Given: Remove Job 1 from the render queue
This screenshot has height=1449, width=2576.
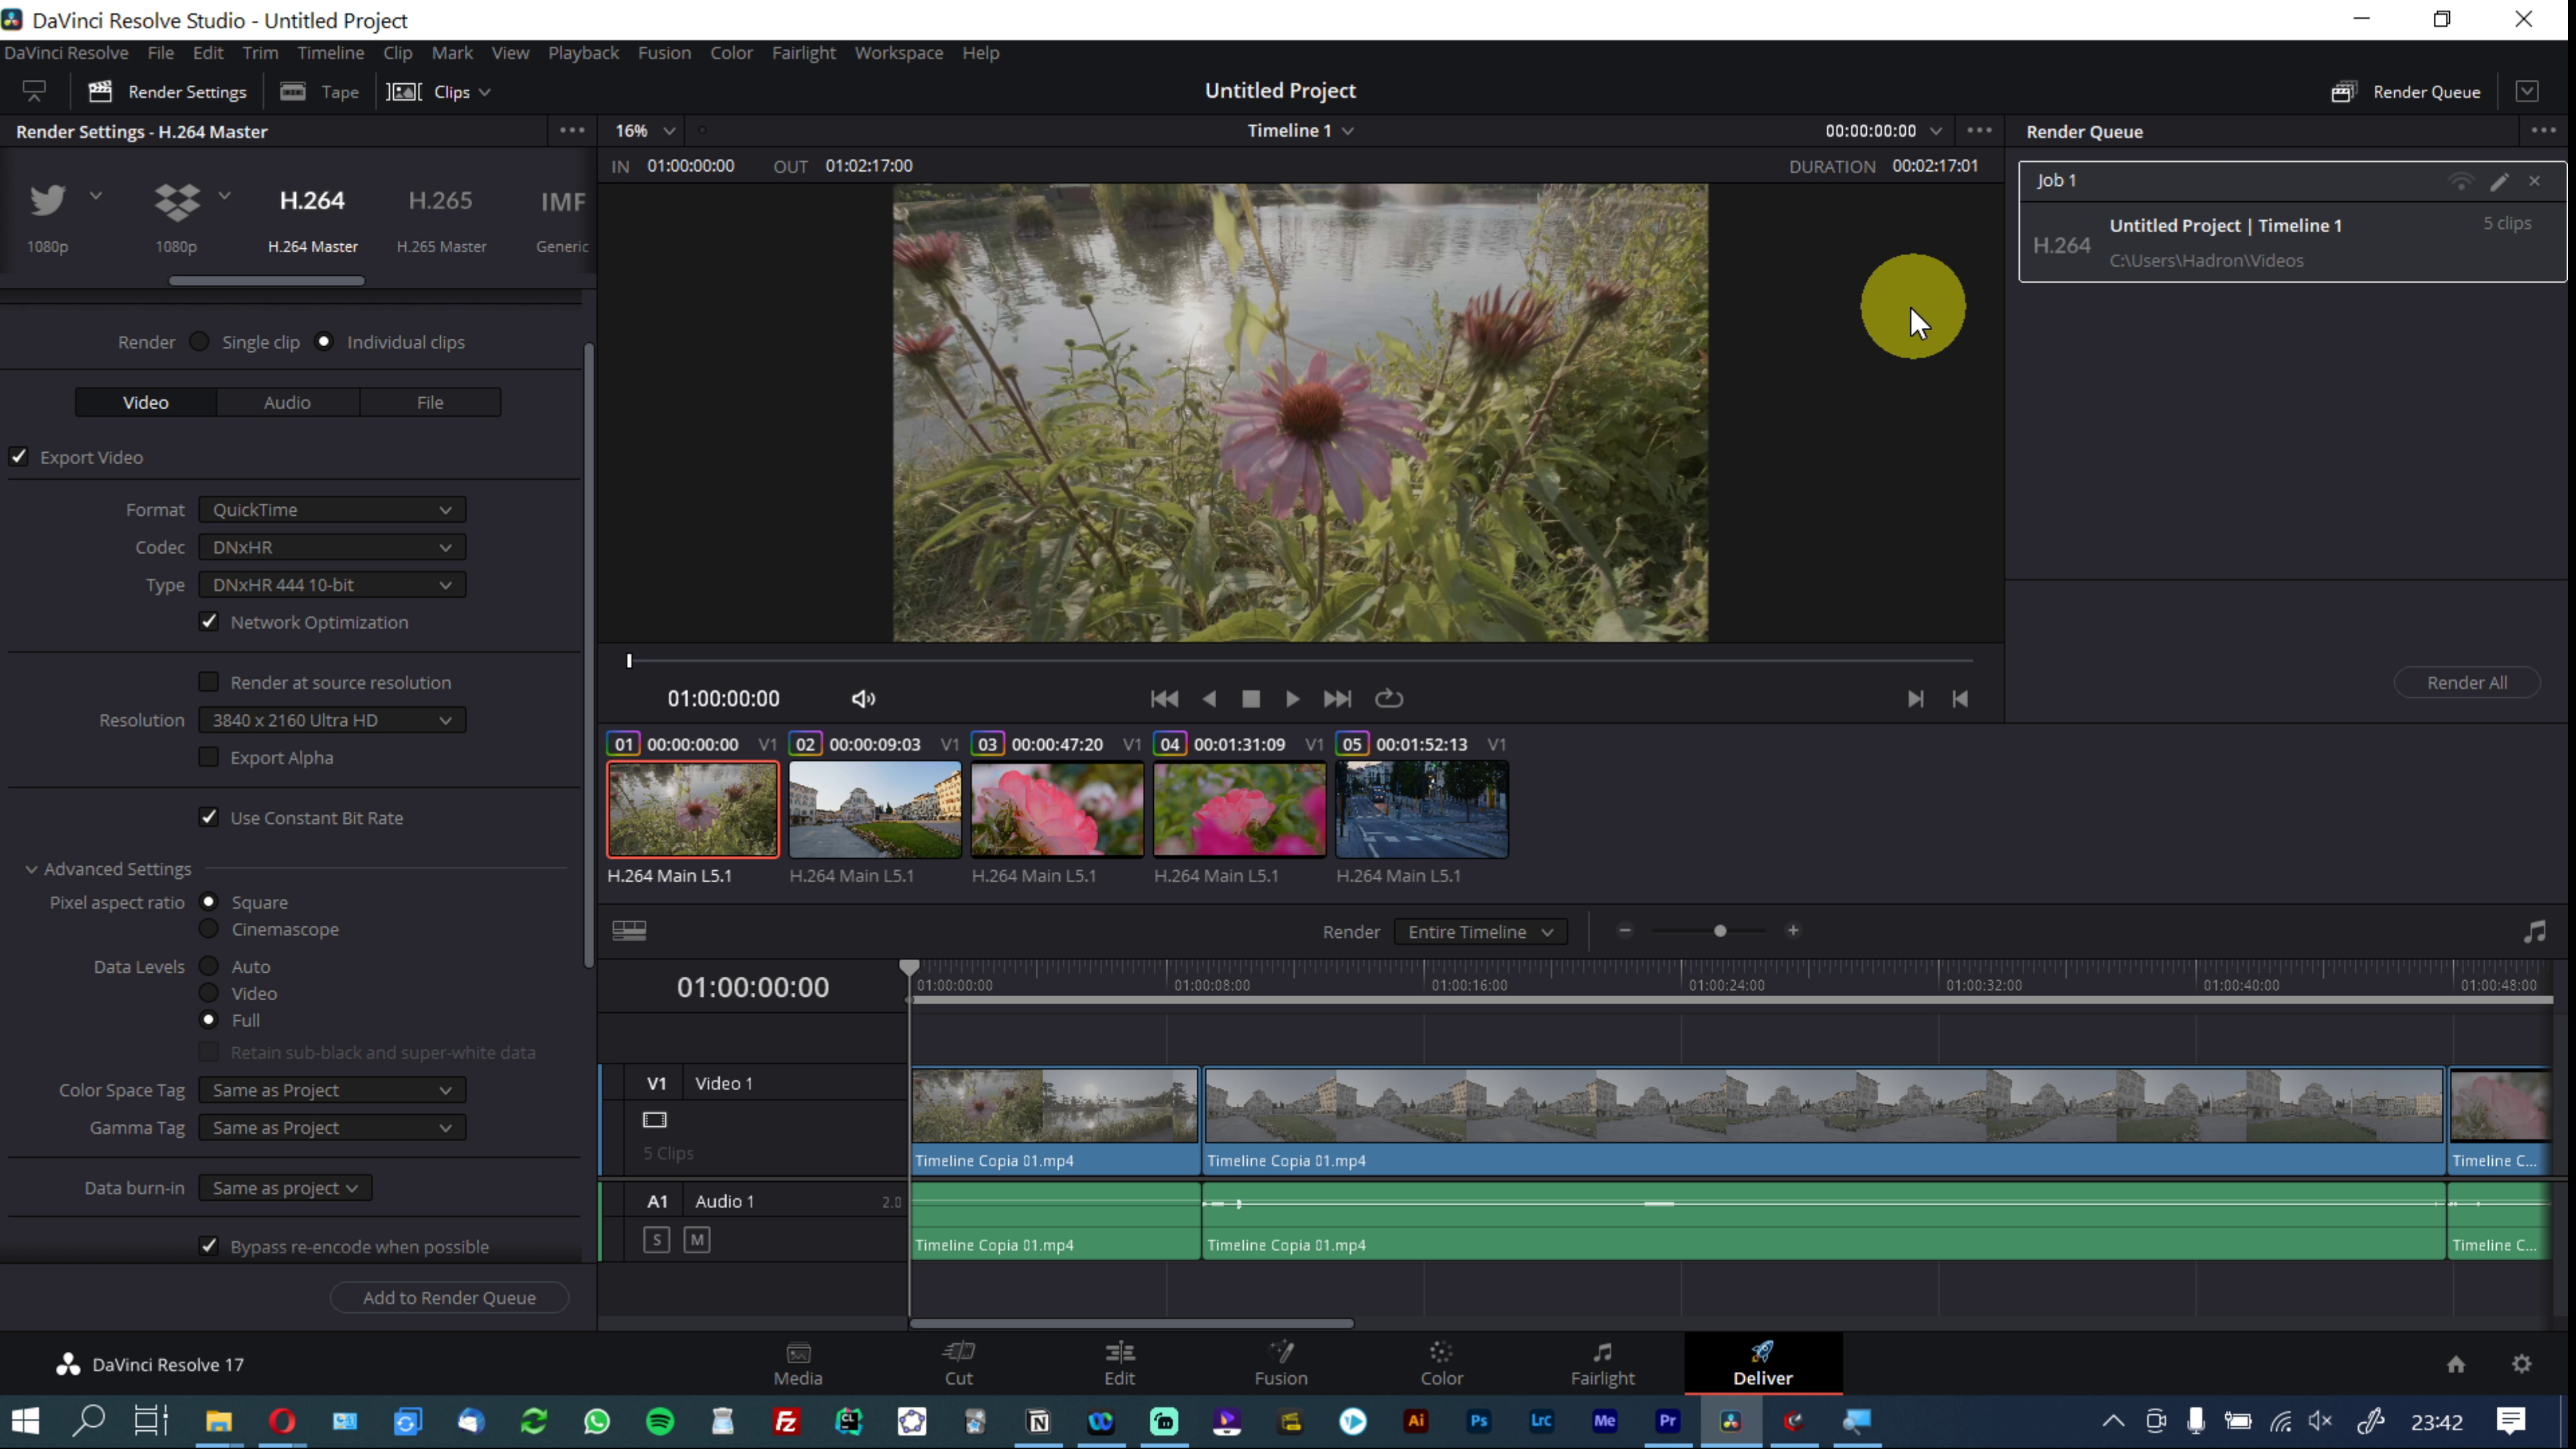Looking at the screenshot, I should pos(2534,181).
